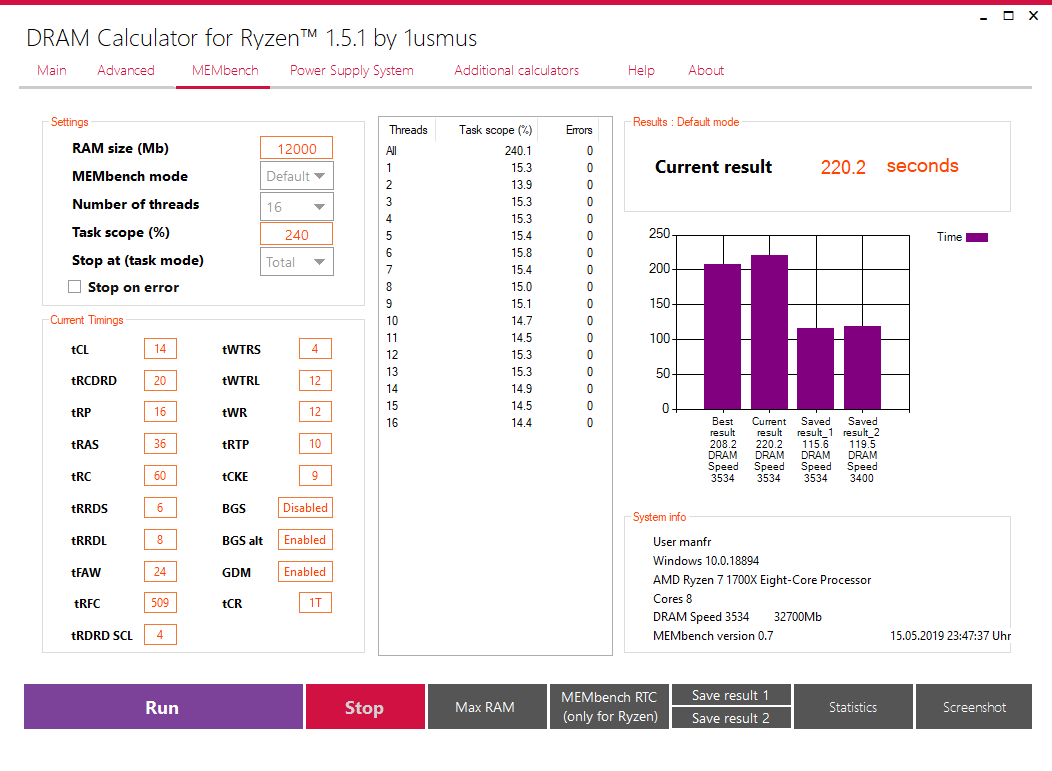Viewport: 1052px width, 771px height.
Task: Click the tRC value 60
Action: point(160,476)
